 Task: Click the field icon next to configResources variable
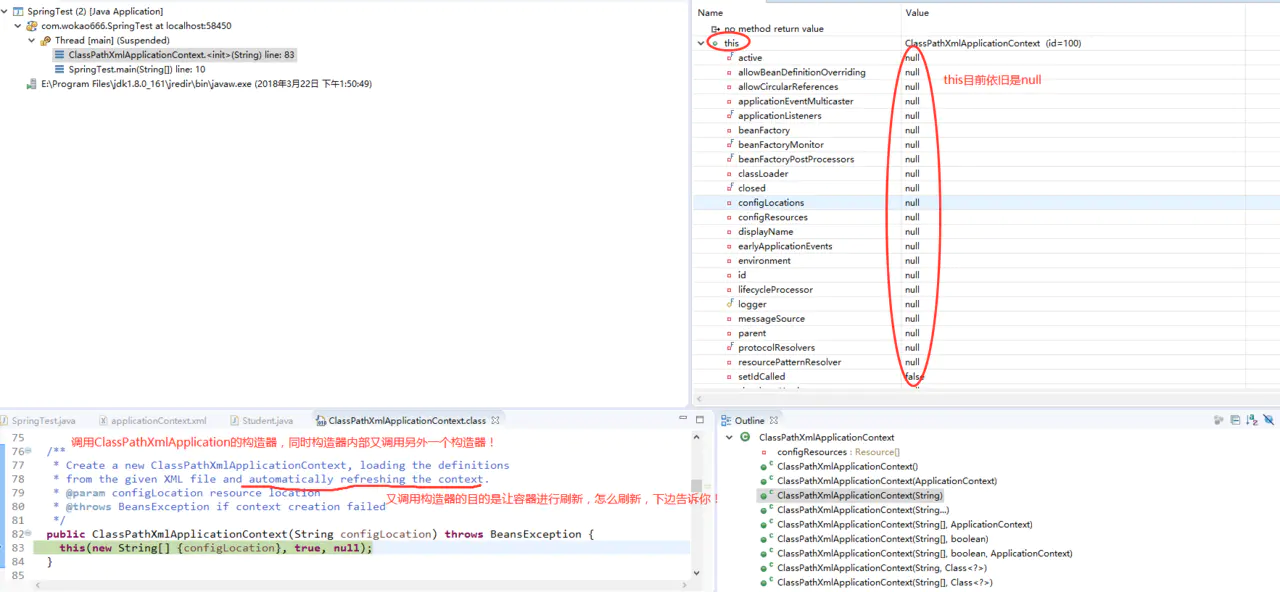coord(729,217)
